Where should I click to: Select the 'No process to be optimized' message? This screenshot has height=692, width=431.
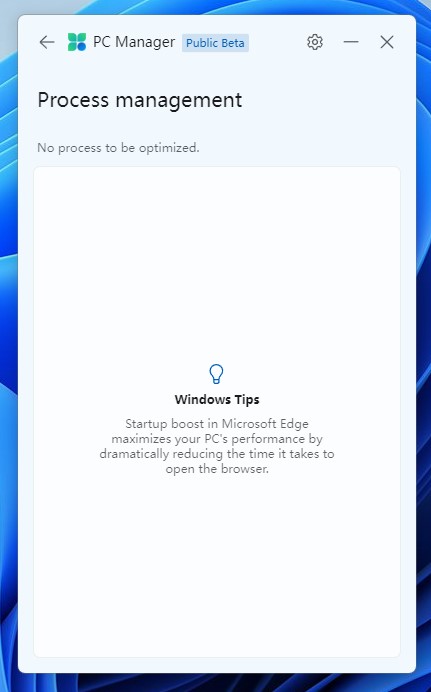click(118, 148)
